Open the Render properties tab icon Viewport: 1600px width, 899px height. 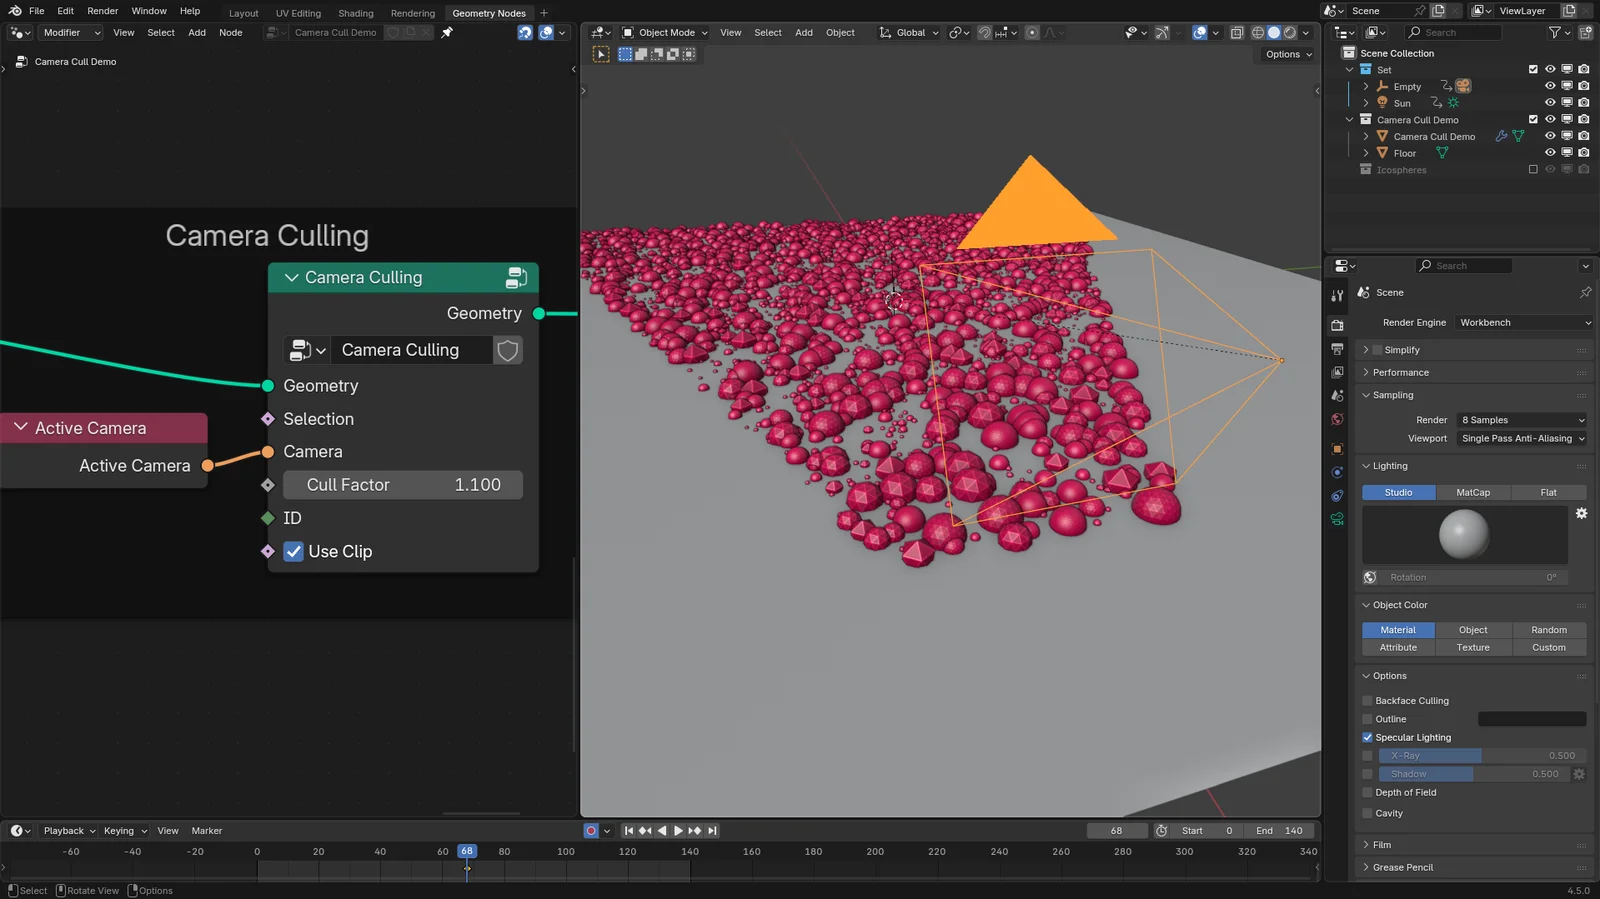[1337, 325]
